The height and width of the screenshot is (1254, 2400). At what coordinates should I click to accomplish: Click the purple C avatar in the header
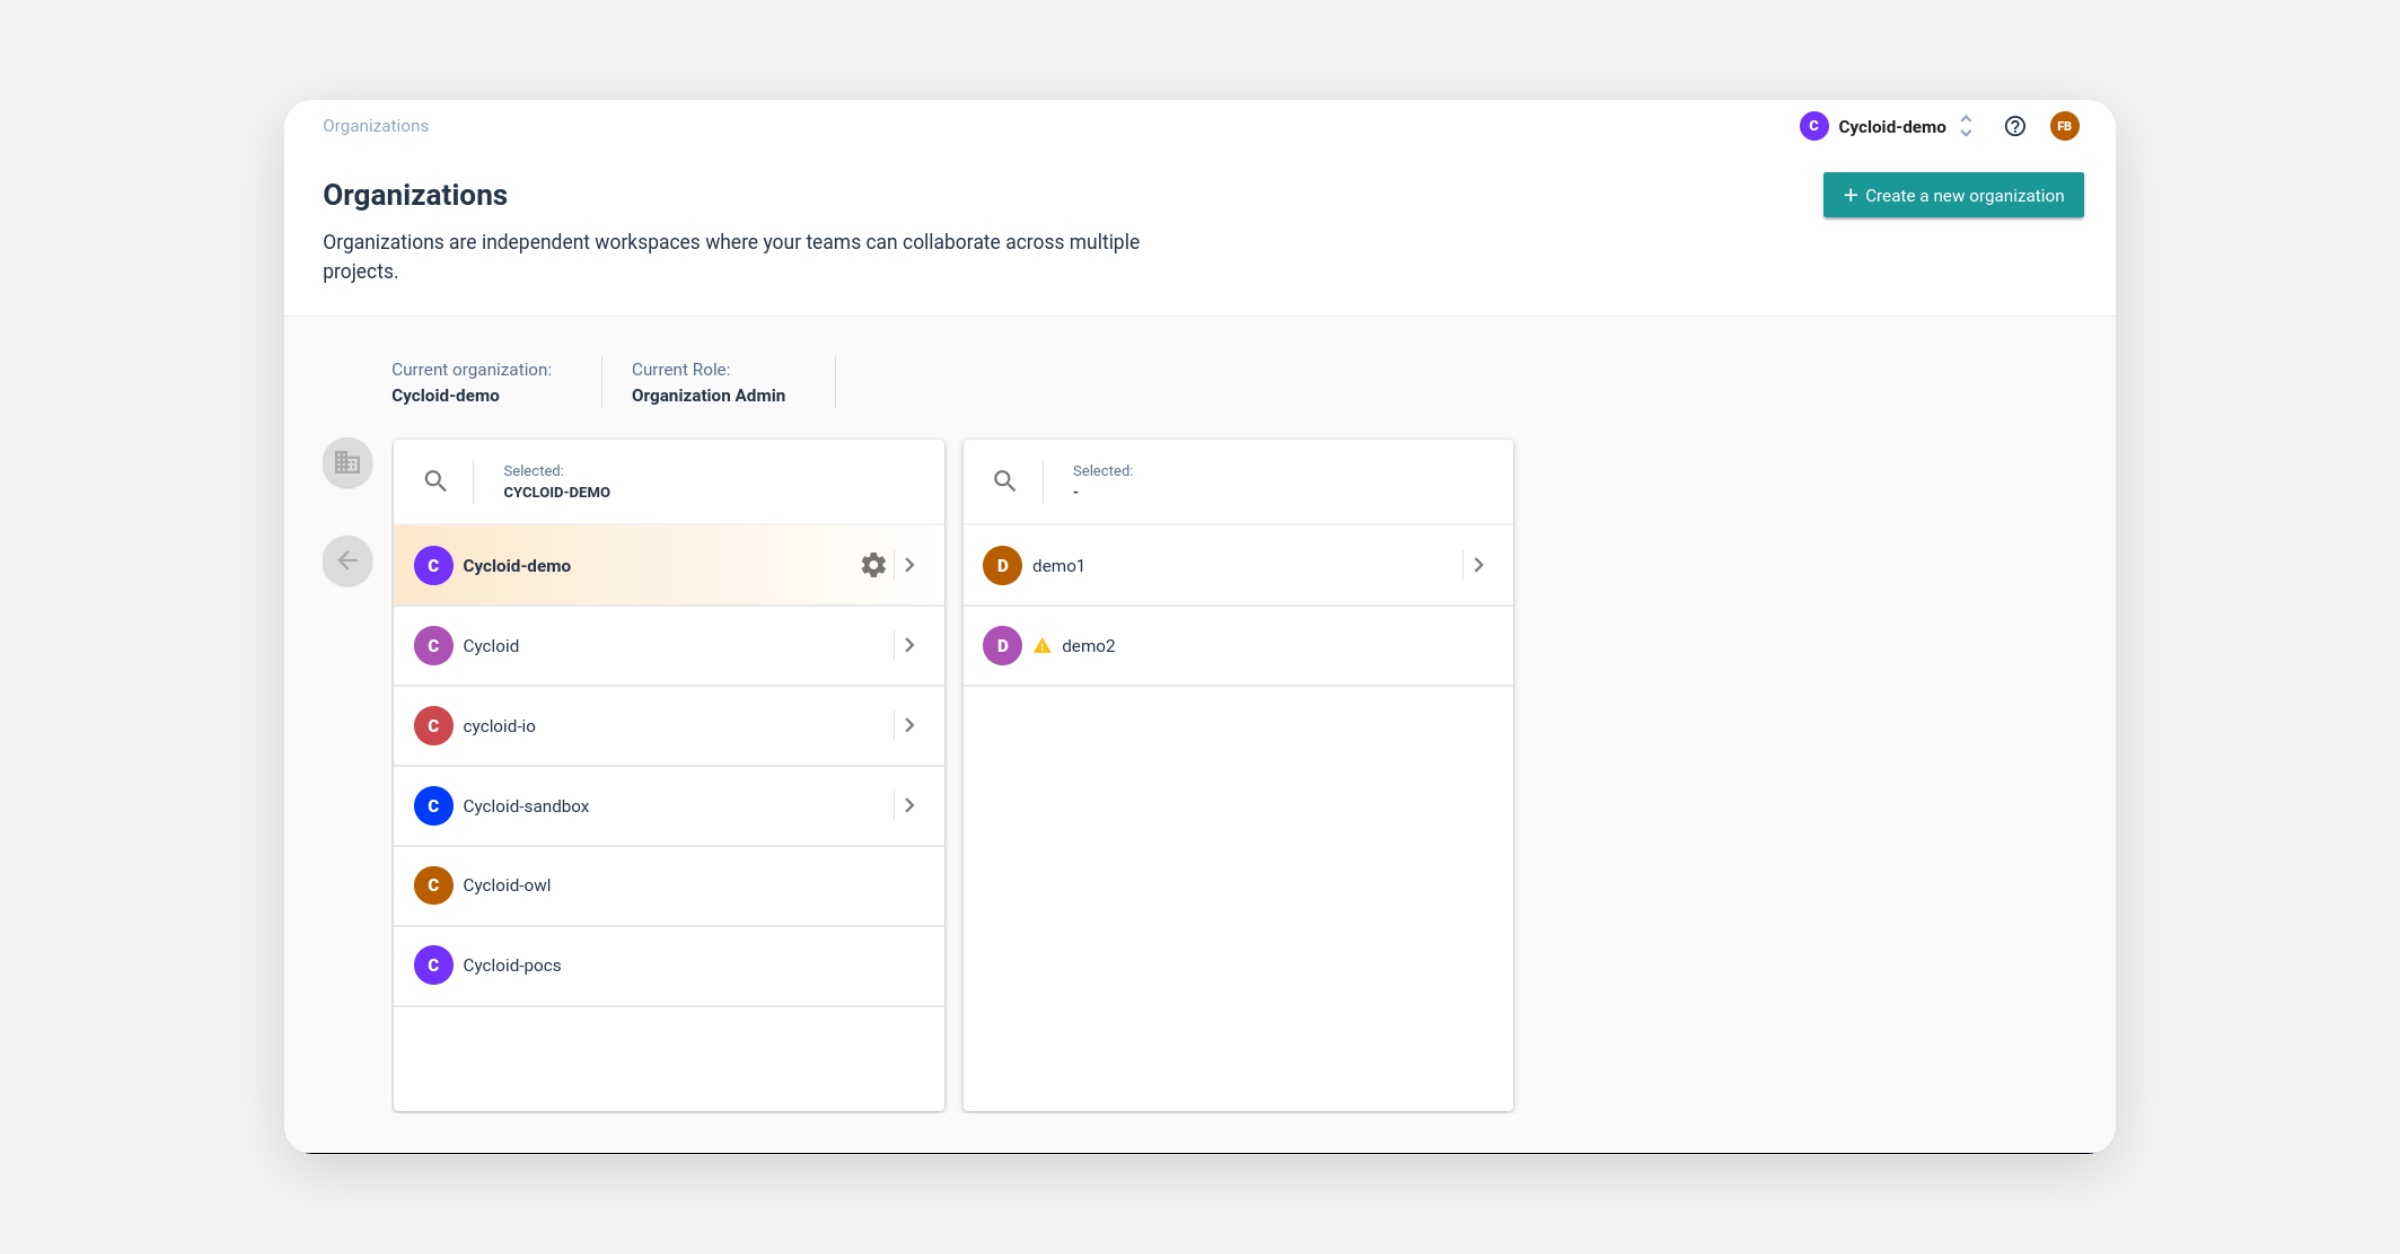coord(1813,126)
